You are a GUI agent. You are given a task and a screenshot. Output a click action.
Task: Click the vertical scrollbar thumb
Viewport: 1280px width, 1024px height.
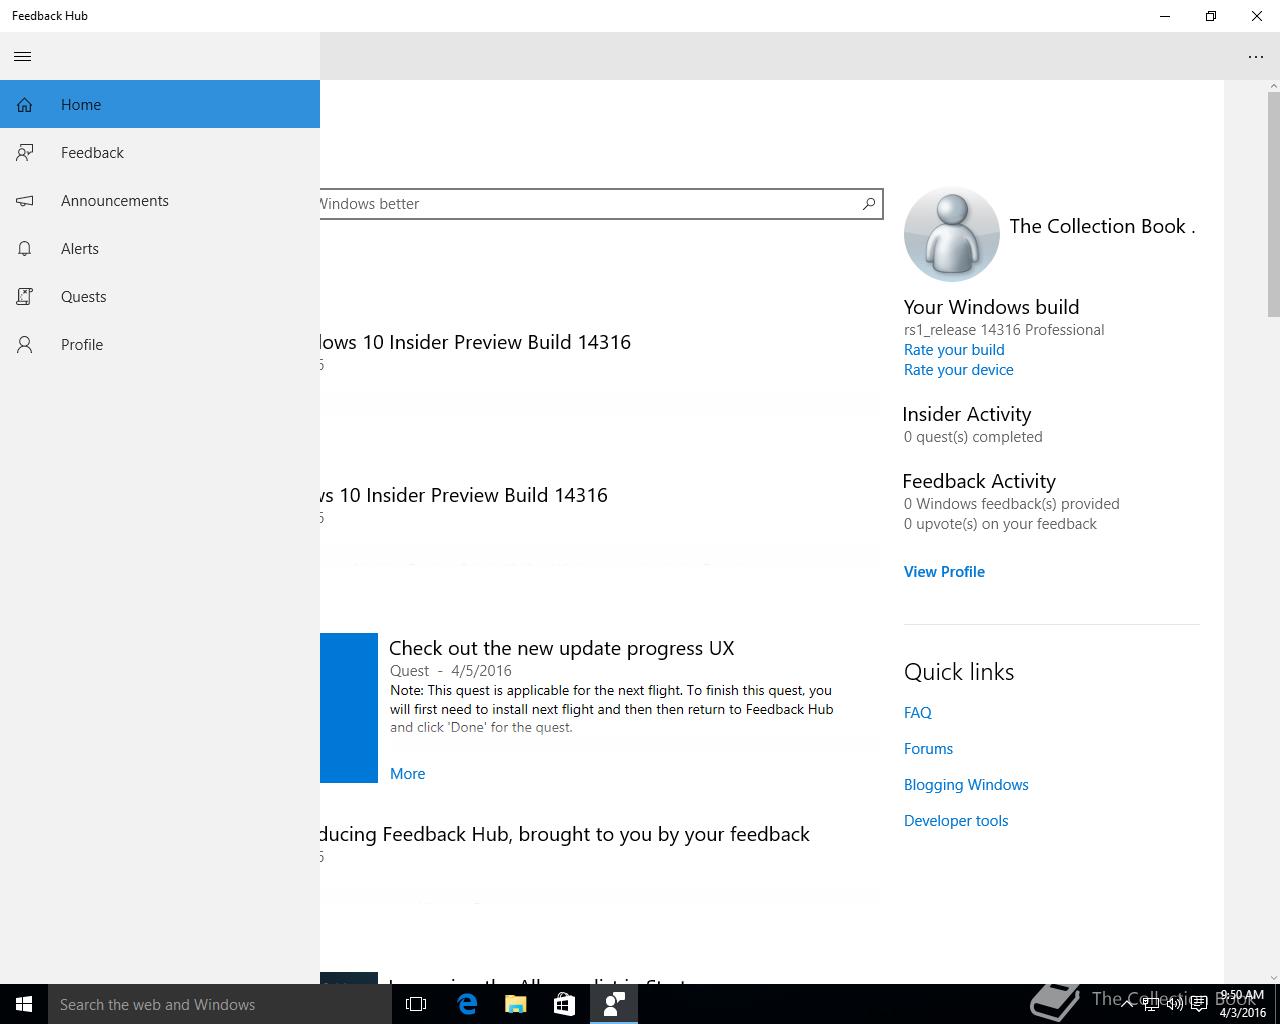[x=1273, y=205]
